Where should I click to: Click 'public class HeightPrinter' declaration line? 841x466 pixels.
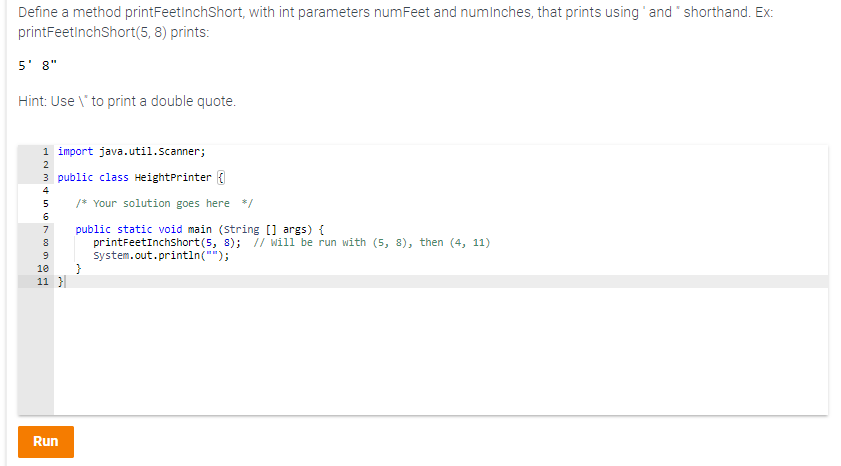[x=141, y=177]
